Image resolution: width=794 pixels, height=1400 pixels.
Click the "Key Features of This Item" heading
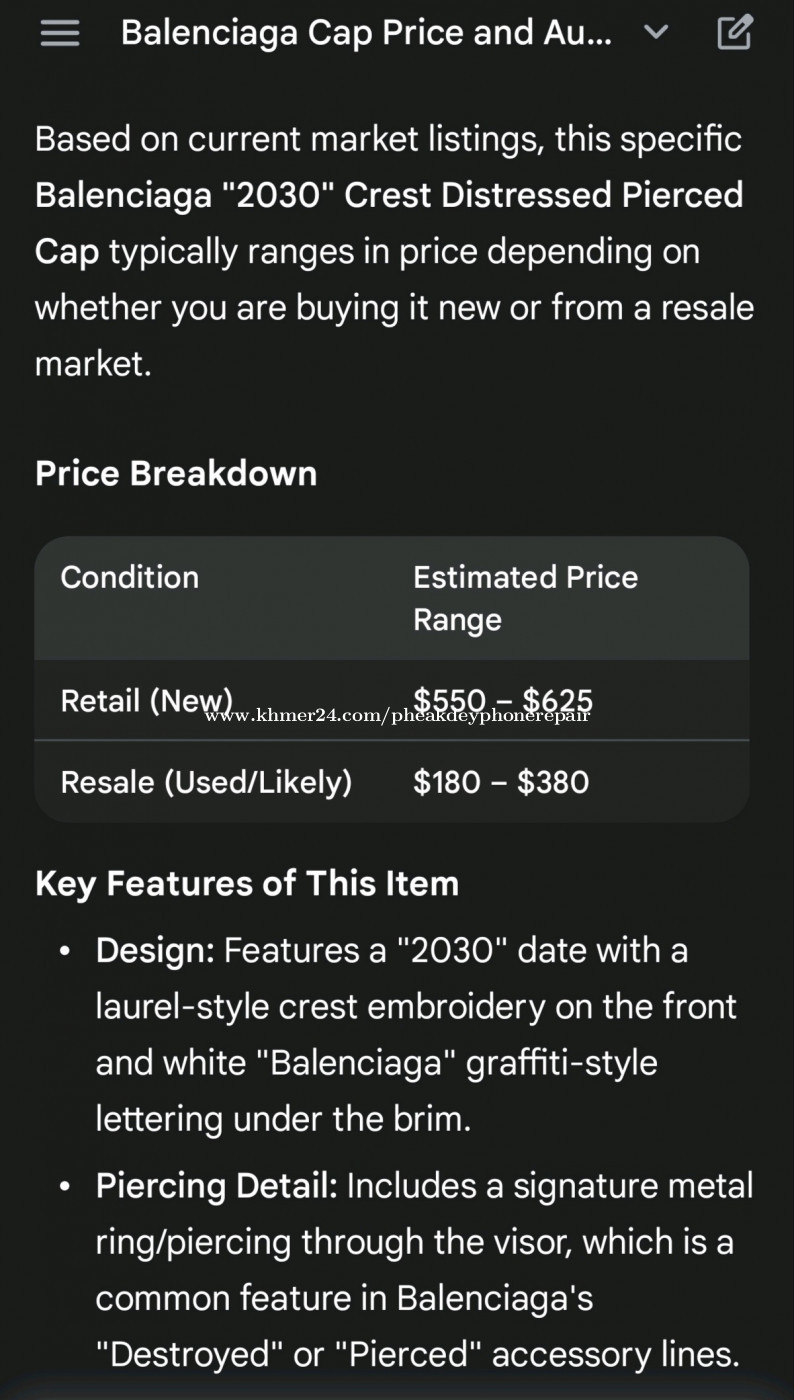pyautogui.click(x=247, y=883)
